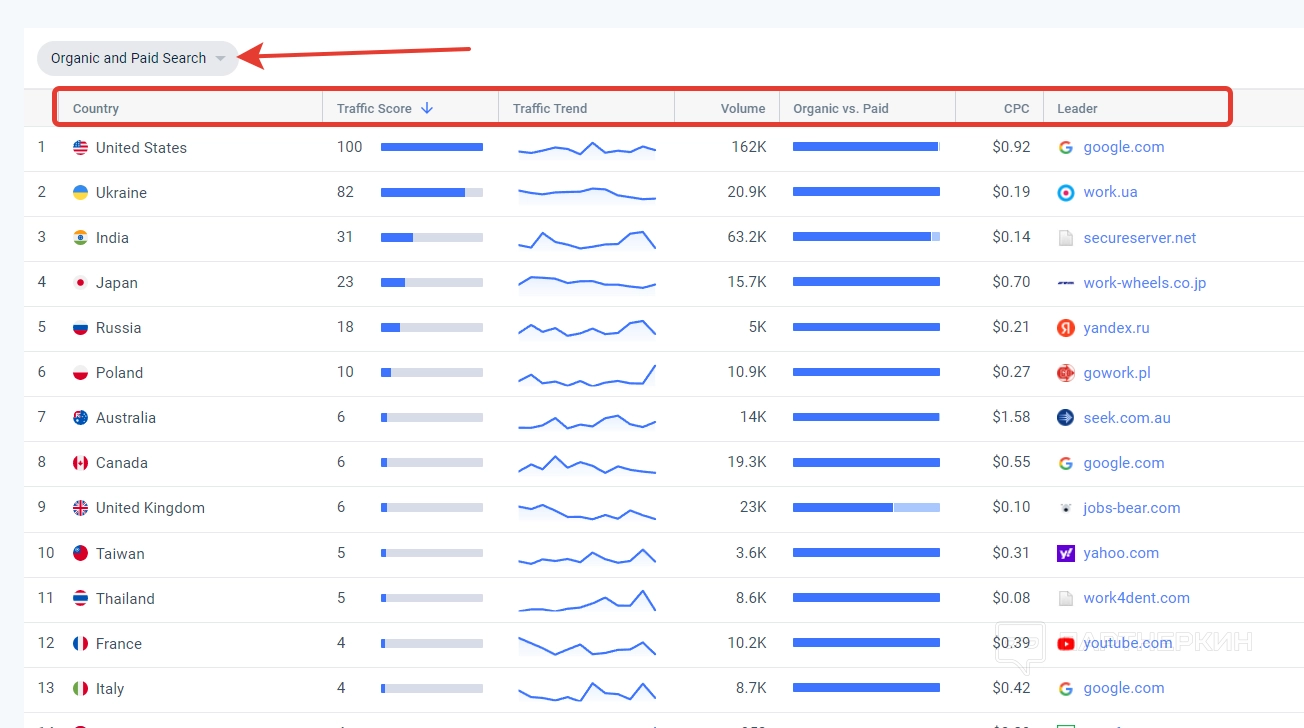Click the Yahoo logo icon
This screenshot has height=728, width=1304.
click(x=1066, y=553)
